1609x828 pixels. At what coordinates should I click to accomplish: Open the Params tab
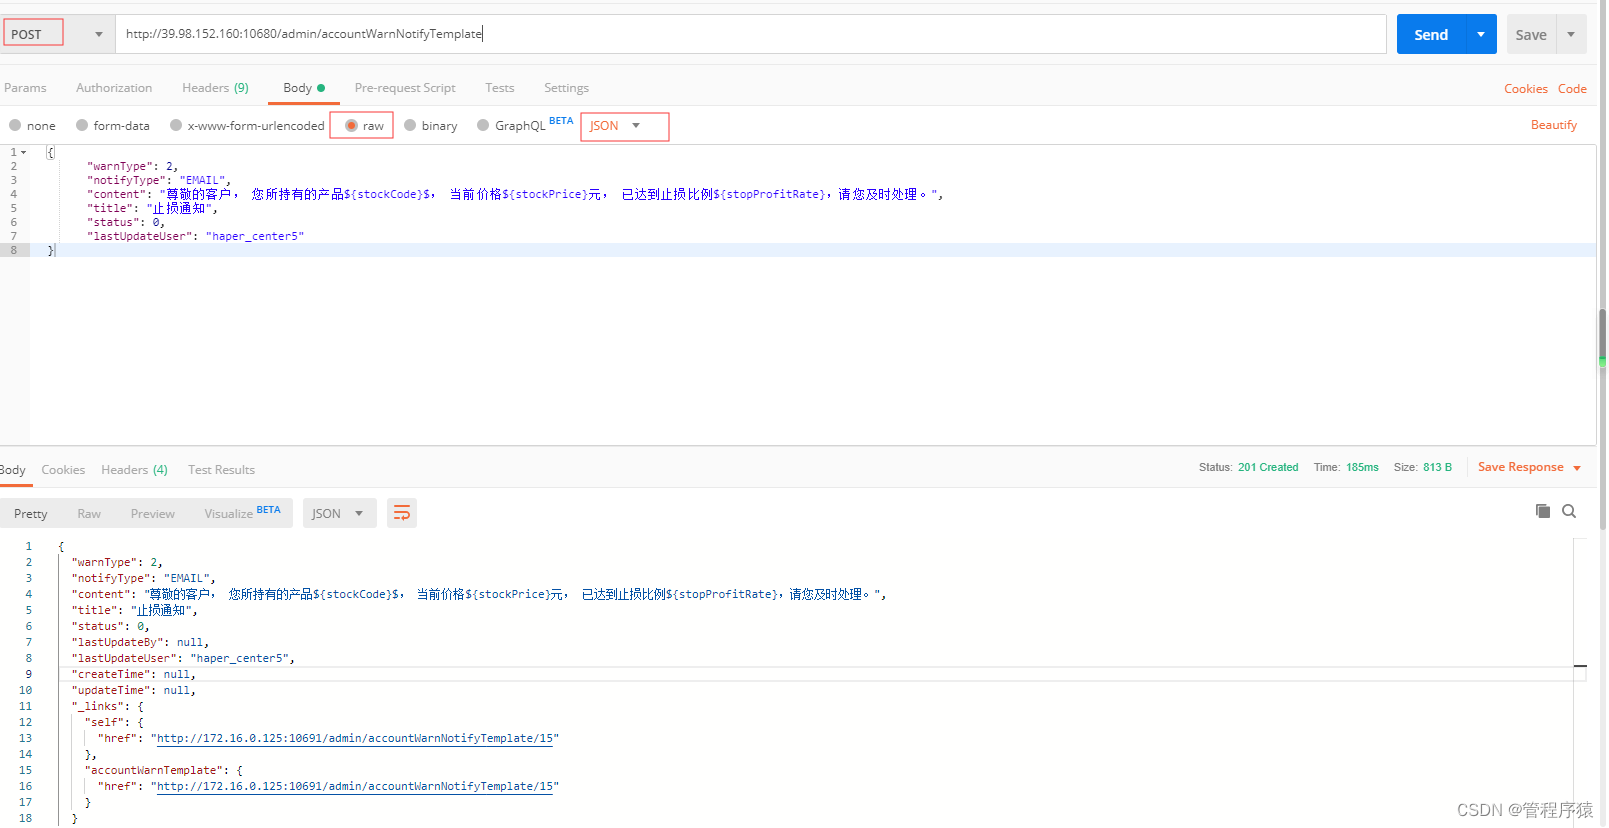tap(25, 88)
